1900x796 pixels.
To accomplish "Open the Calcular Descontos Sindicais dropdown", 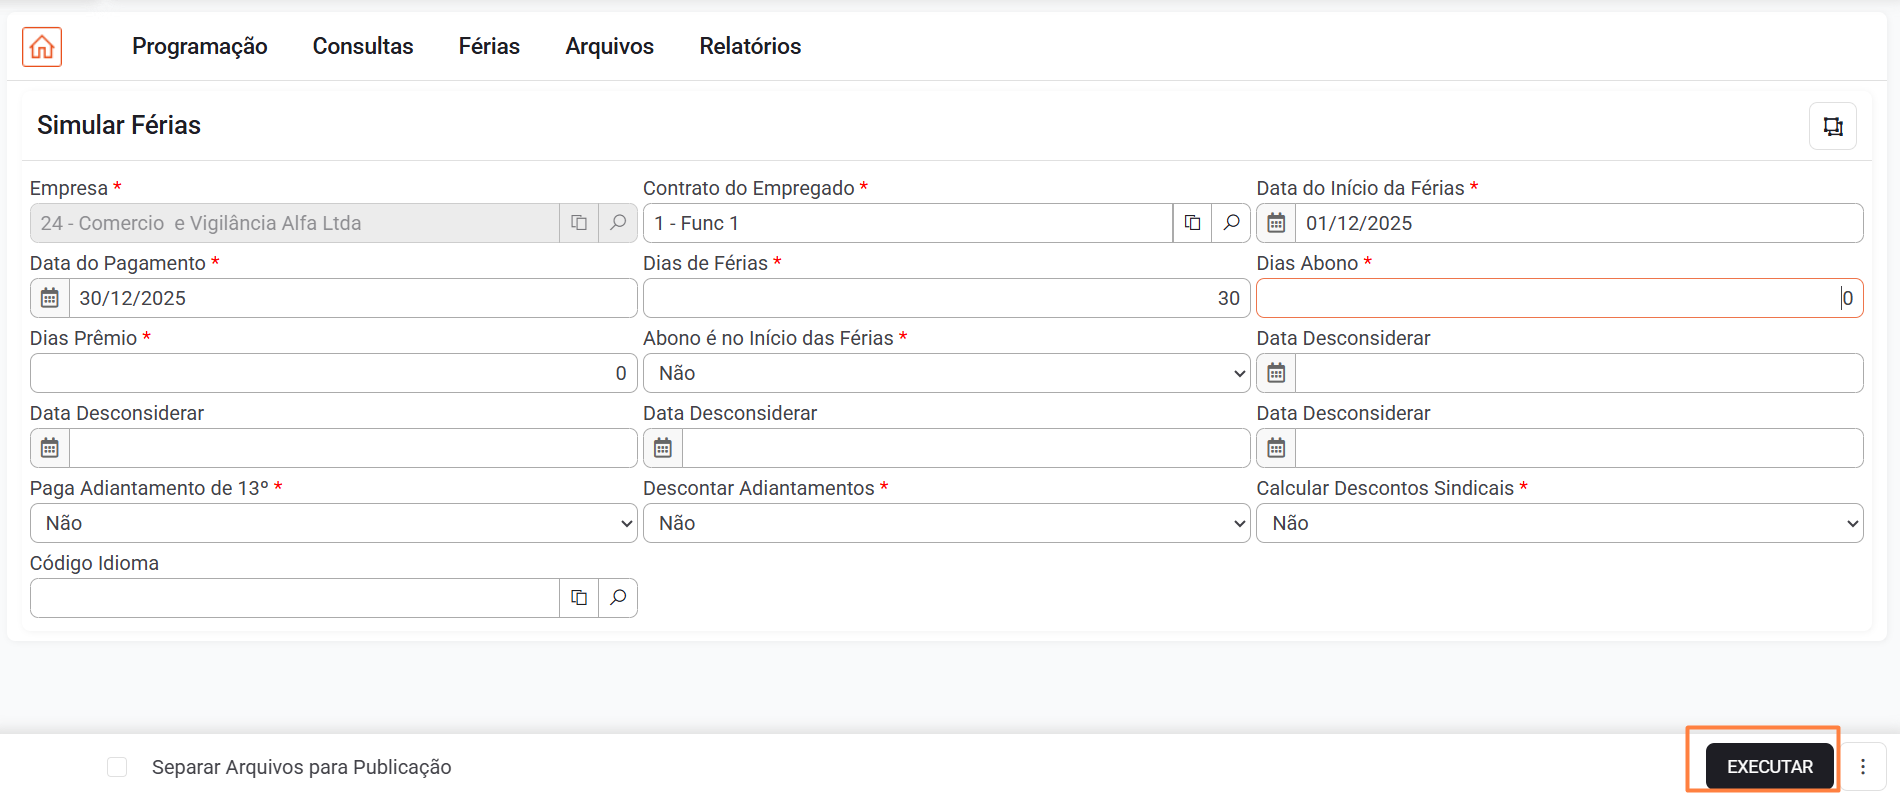I will click(1559, 523).
